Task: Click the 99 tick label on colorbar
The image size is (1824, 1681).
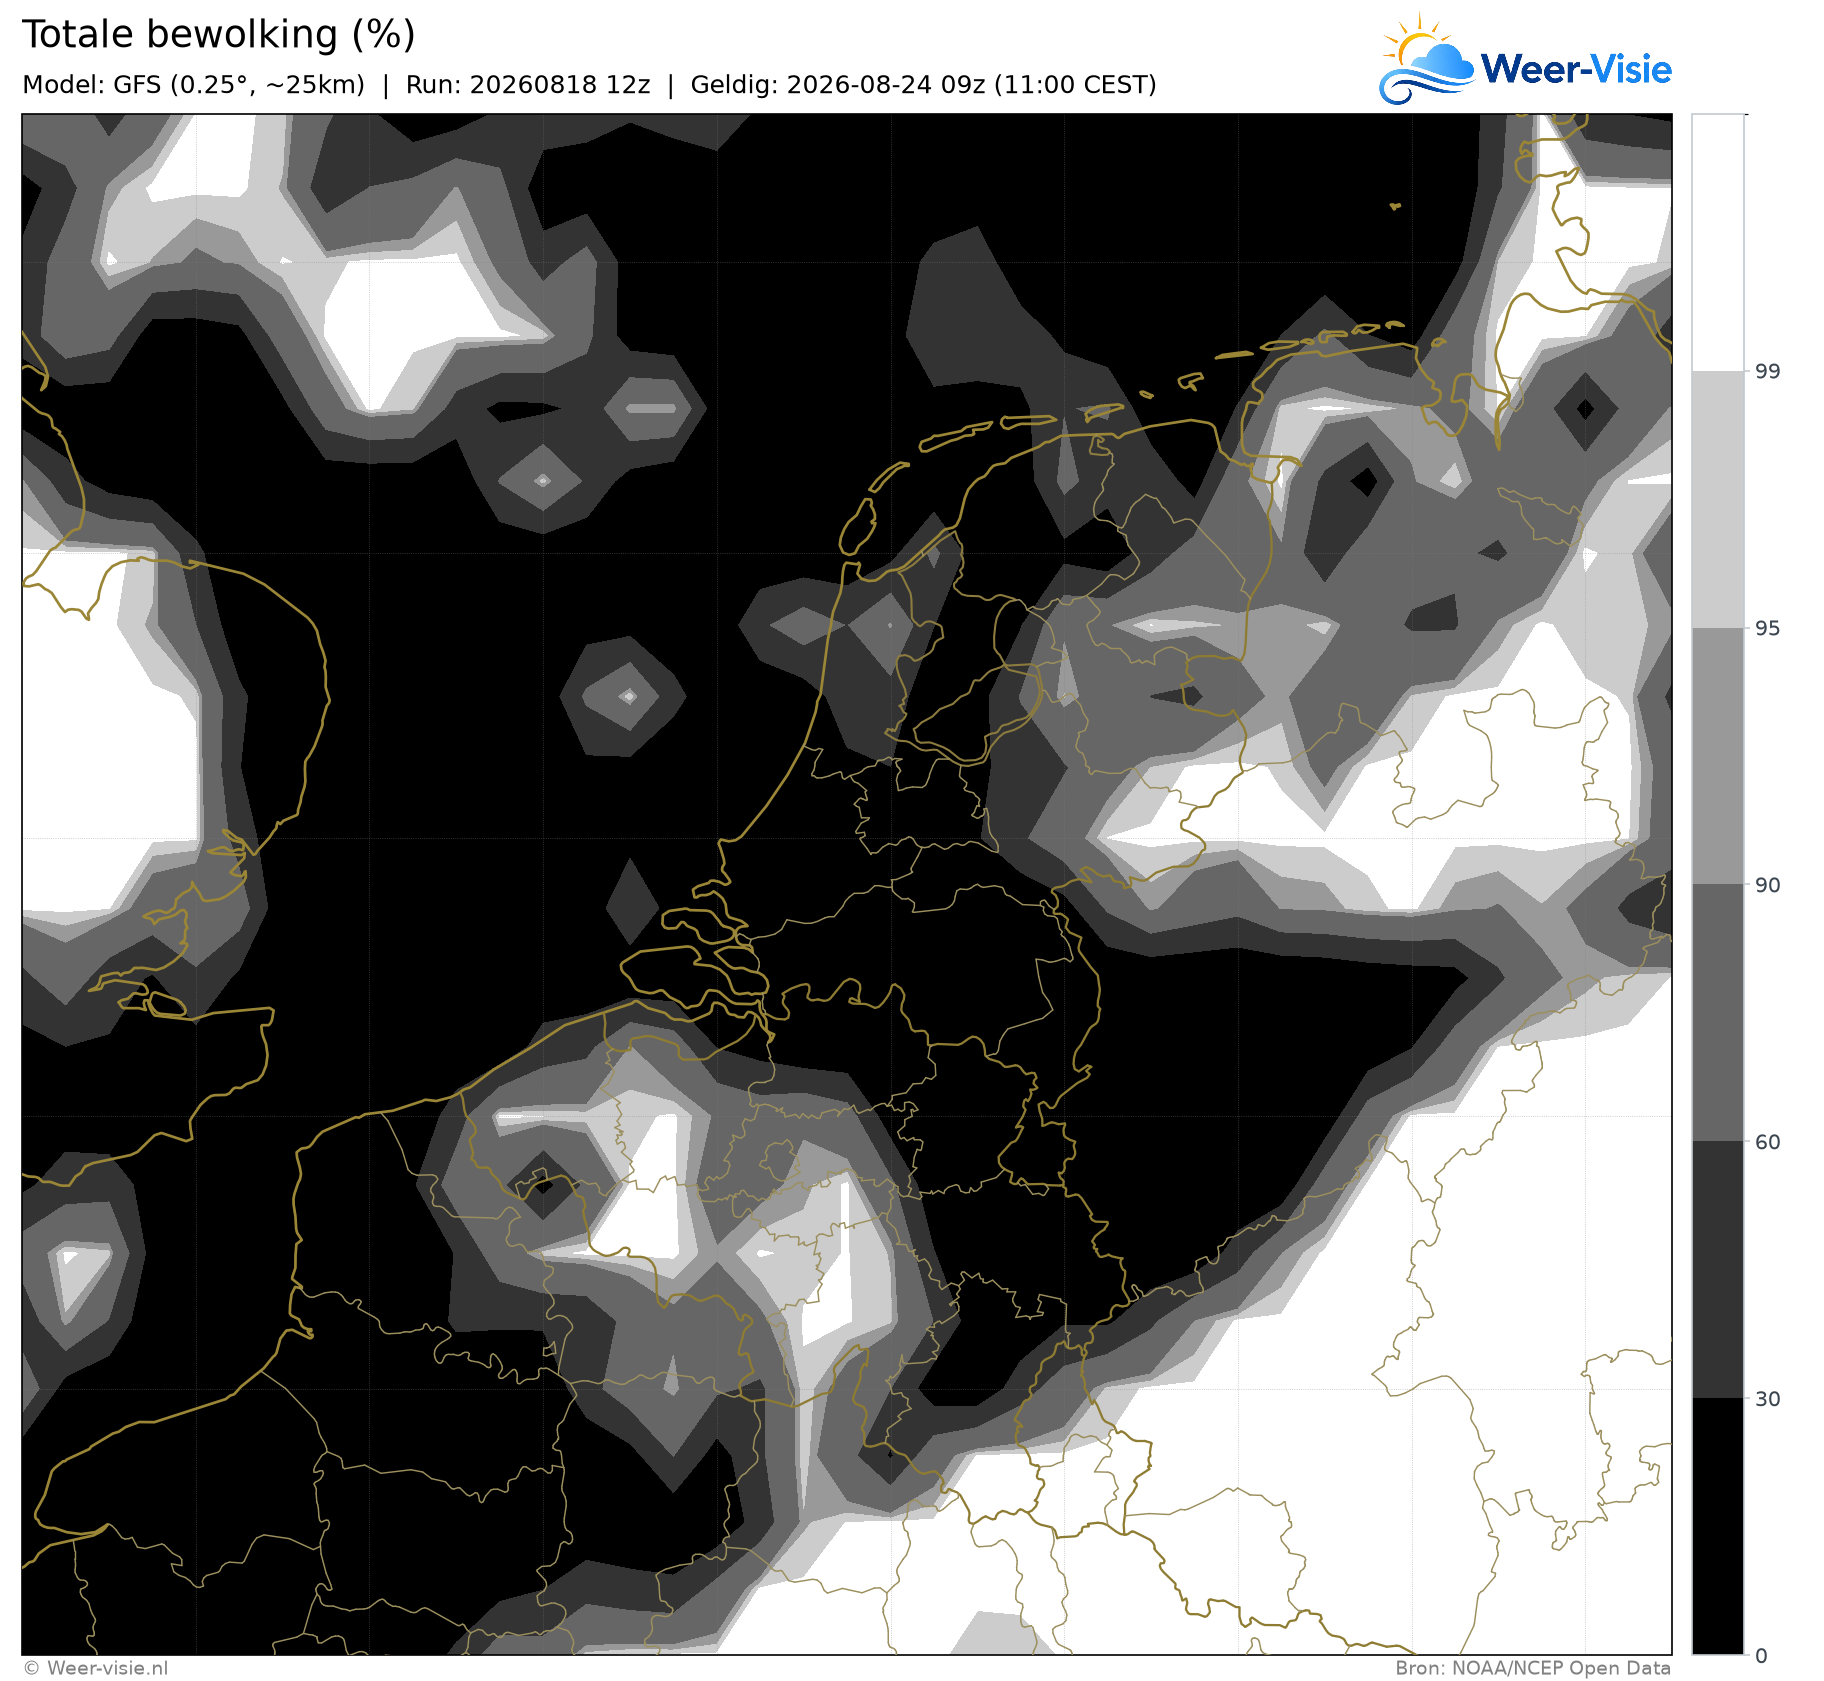Action: click(1768, 372)
